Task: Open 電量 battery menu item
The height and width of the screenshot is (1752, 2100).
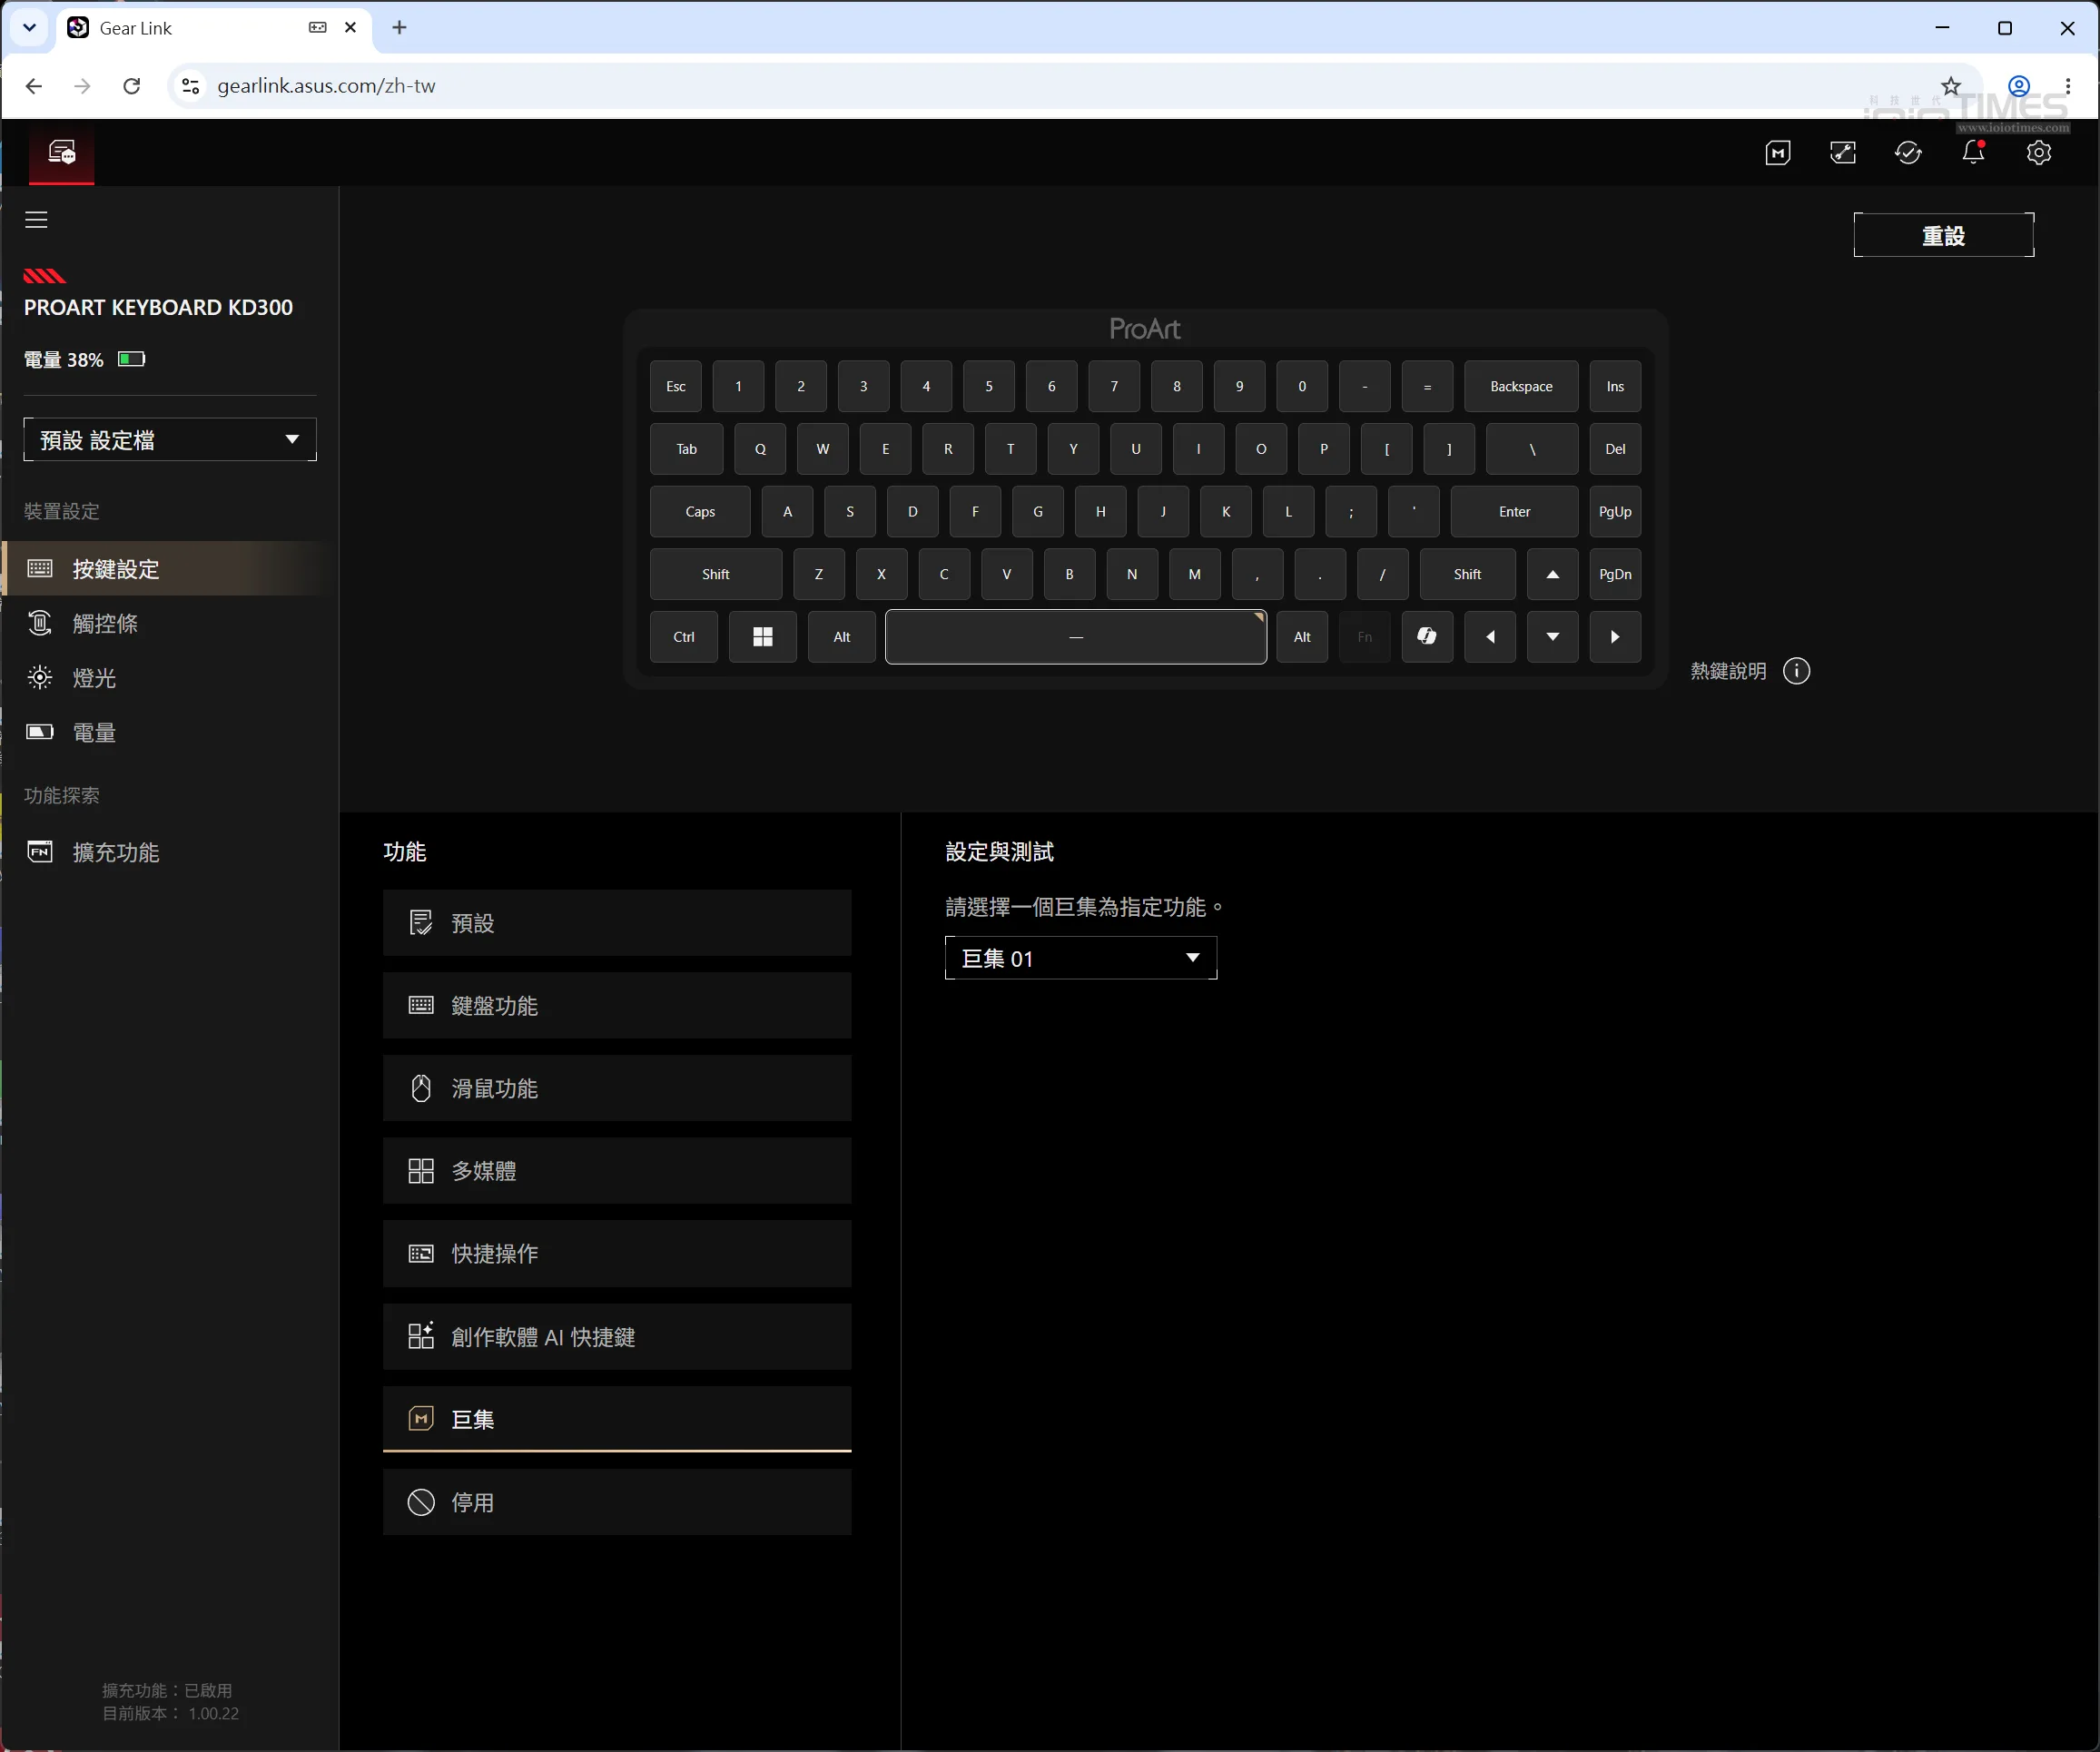Action: click(168, 733)
